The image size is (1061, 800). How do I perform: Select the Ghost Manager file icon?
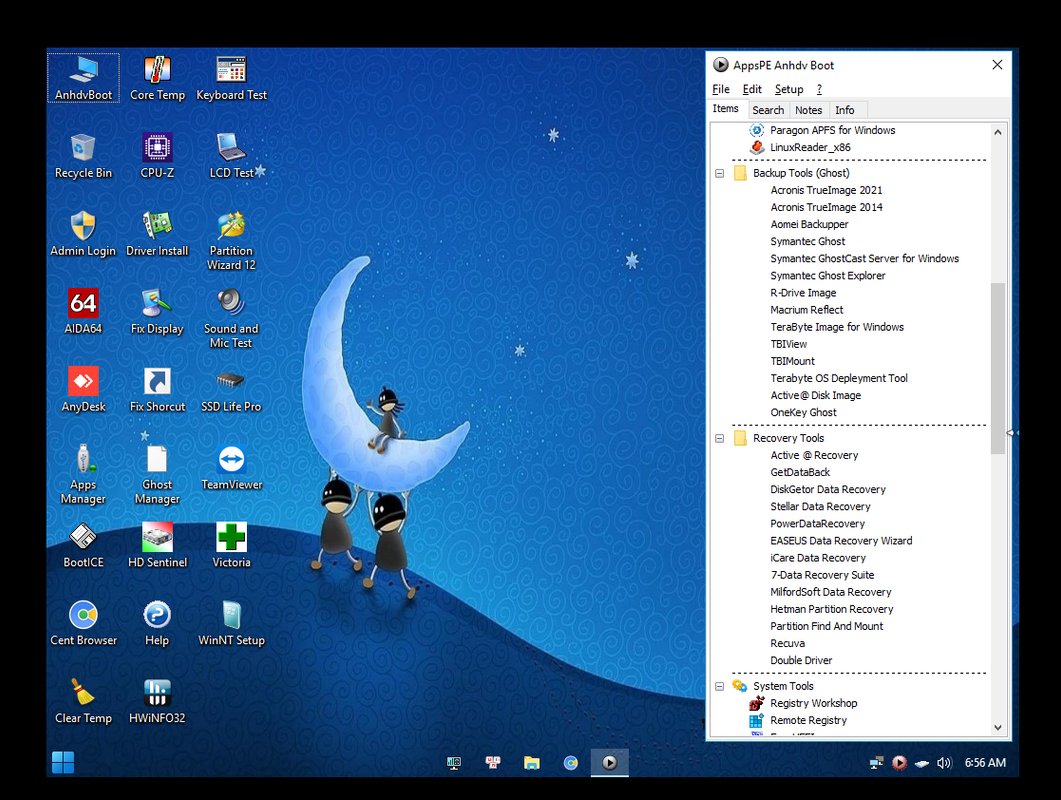tap(157, 474)
